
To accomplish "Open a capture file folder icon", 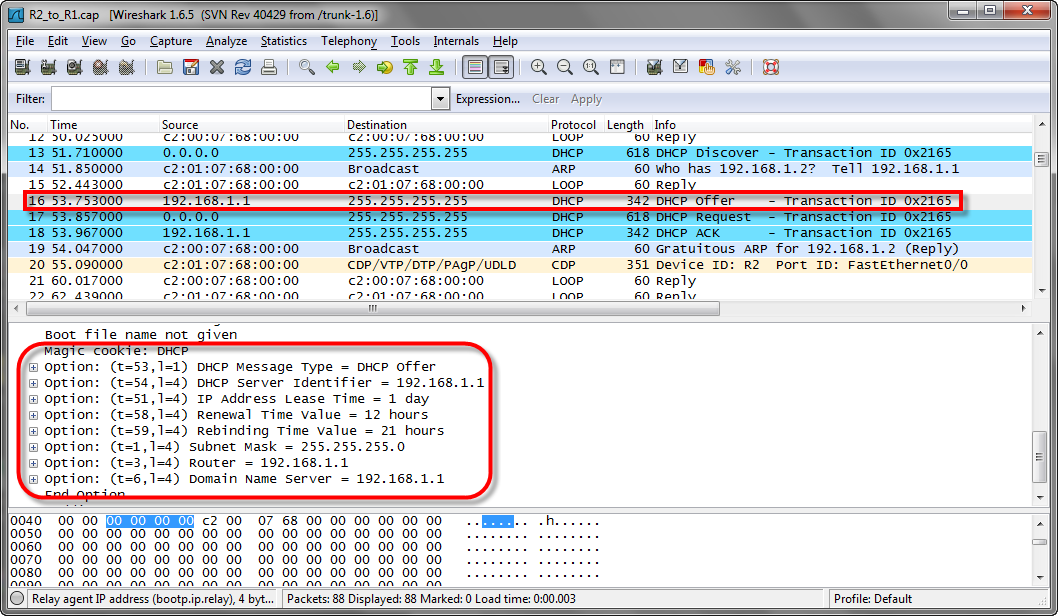I will click(165, 67).
